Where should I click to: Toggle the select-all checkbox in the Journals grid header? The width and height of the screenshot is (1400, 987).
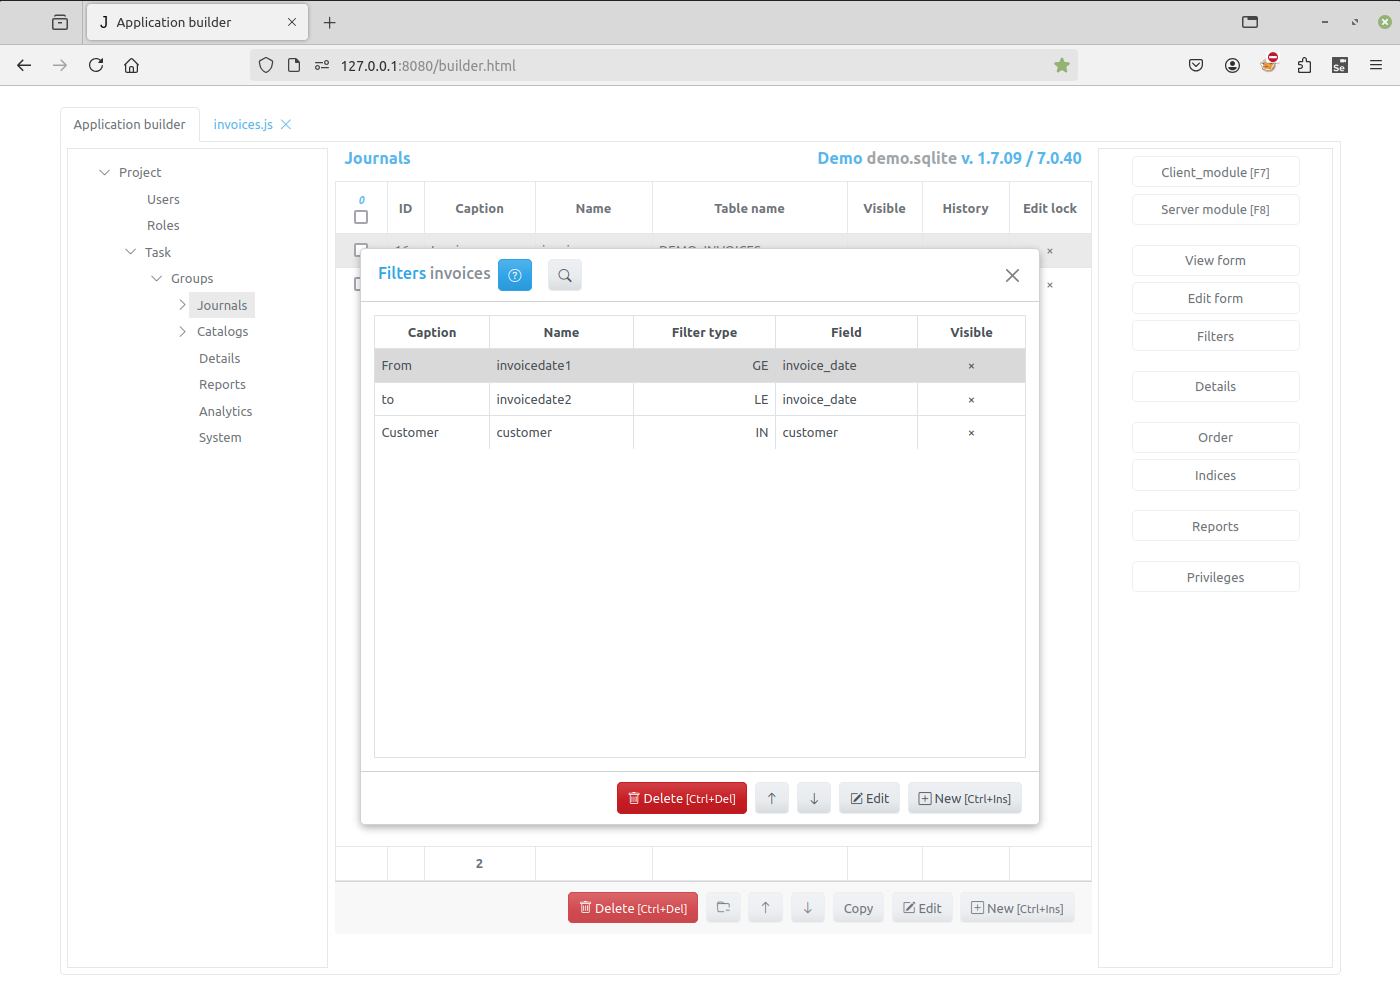pos(361,216)
